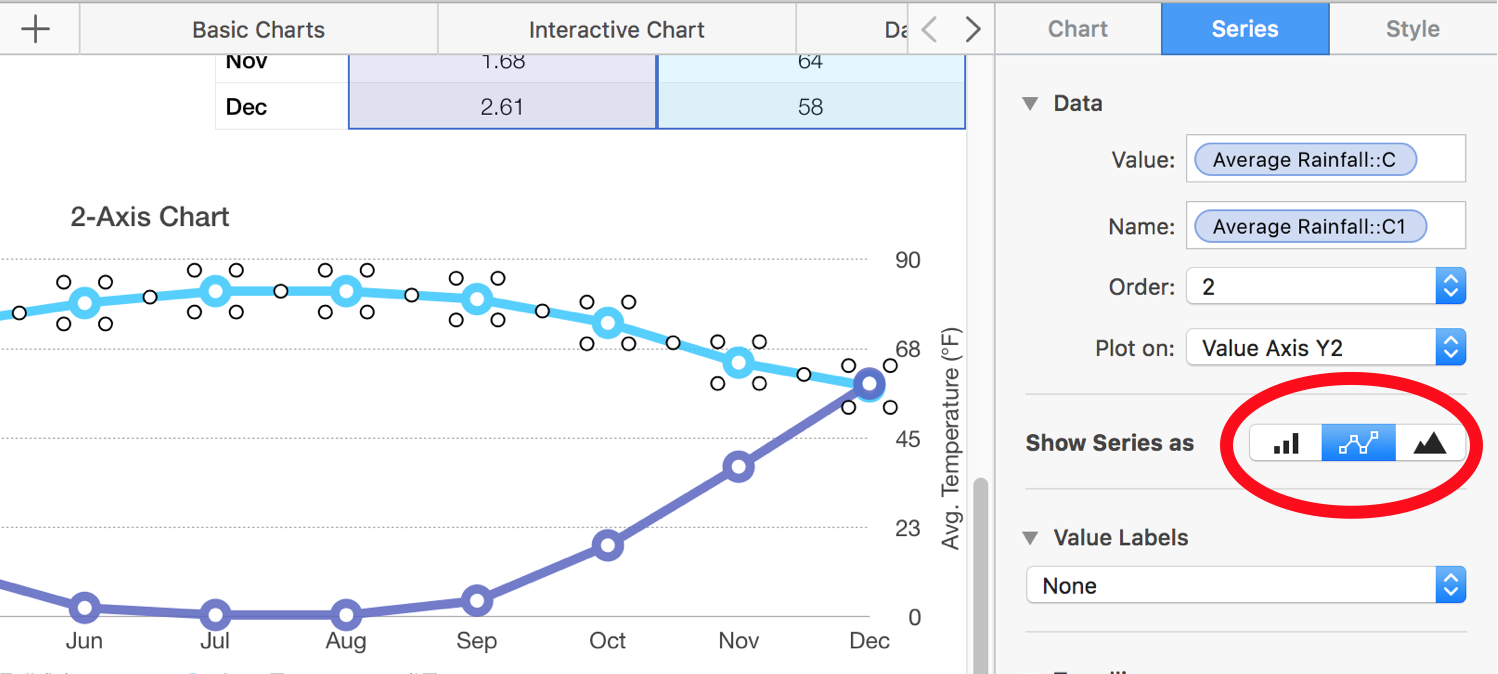Show series as area chart icon

pyautogui.click(x=1430, y=443)
